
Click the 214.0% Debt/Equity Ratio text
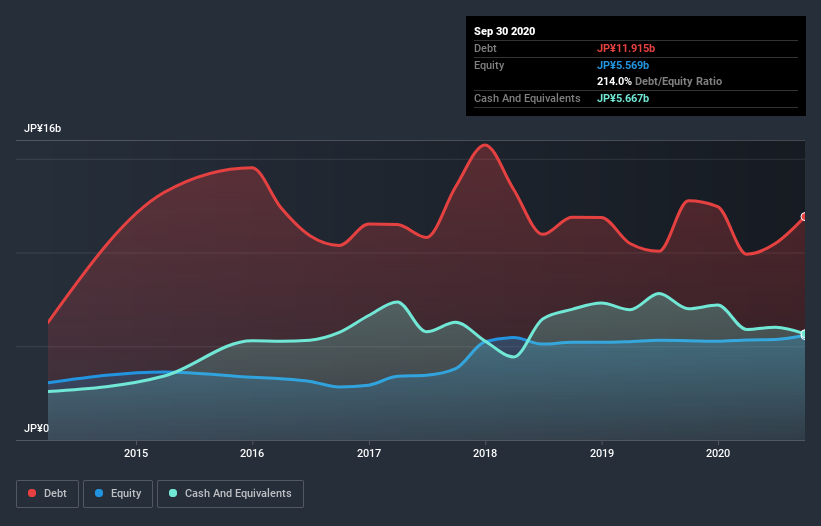click(x=659, y=81)
